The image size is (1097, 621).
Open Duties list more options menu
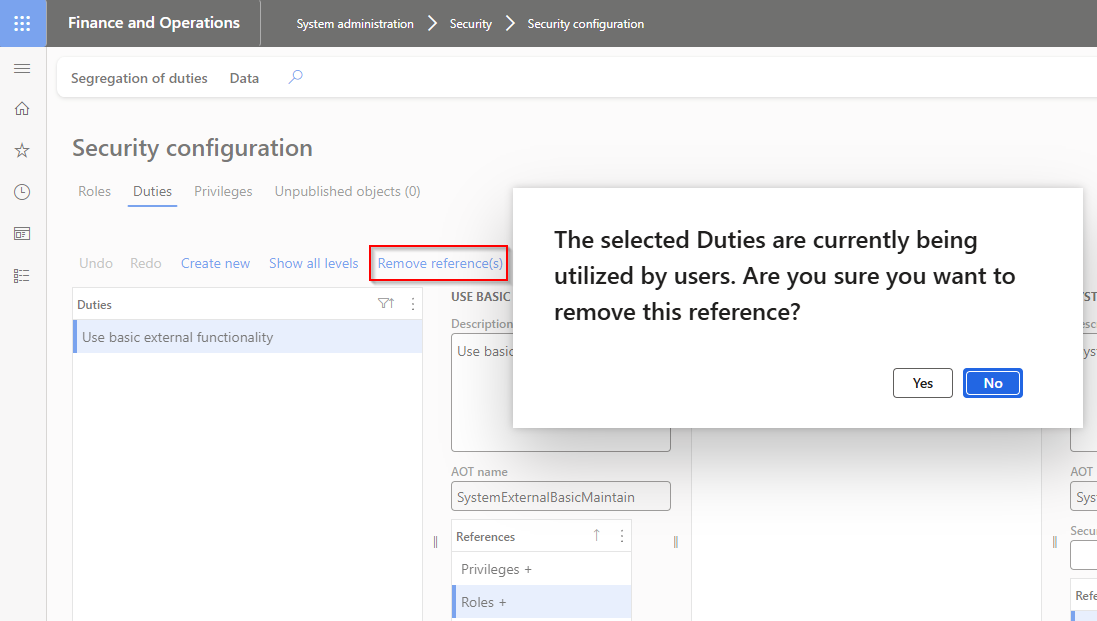[413, 304]
